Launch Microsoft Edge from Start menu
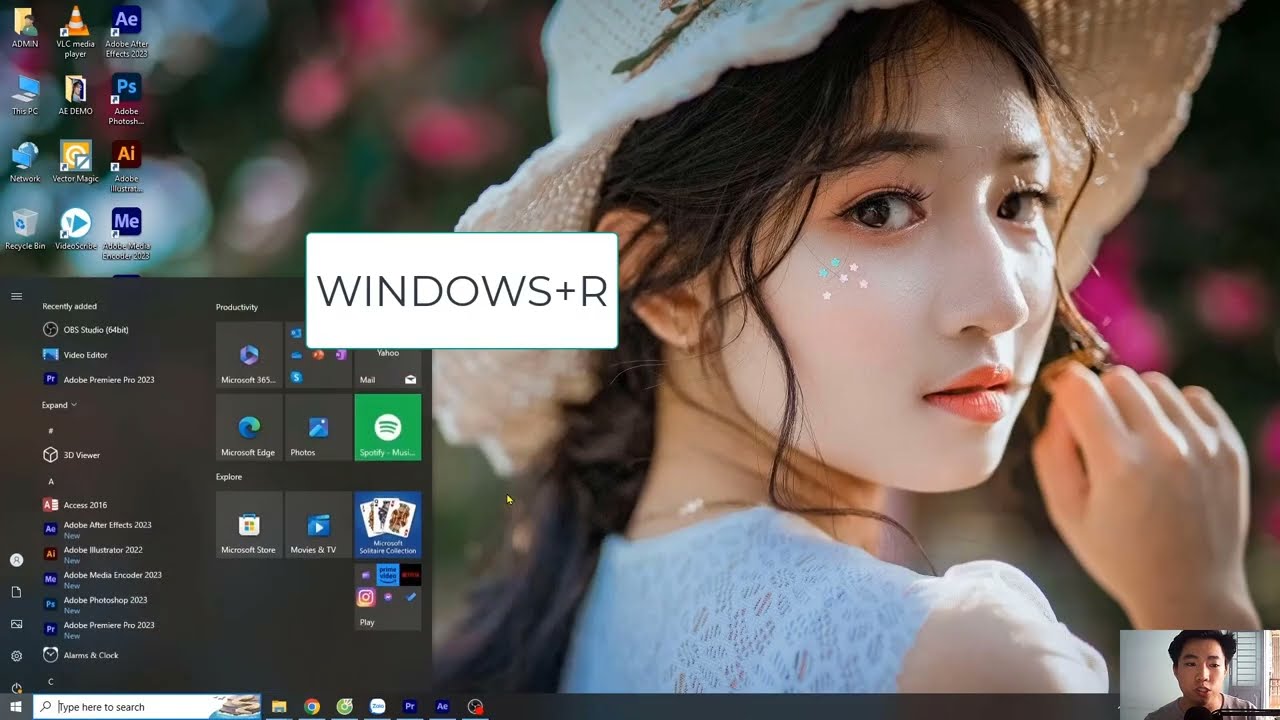 pos(248,427)
